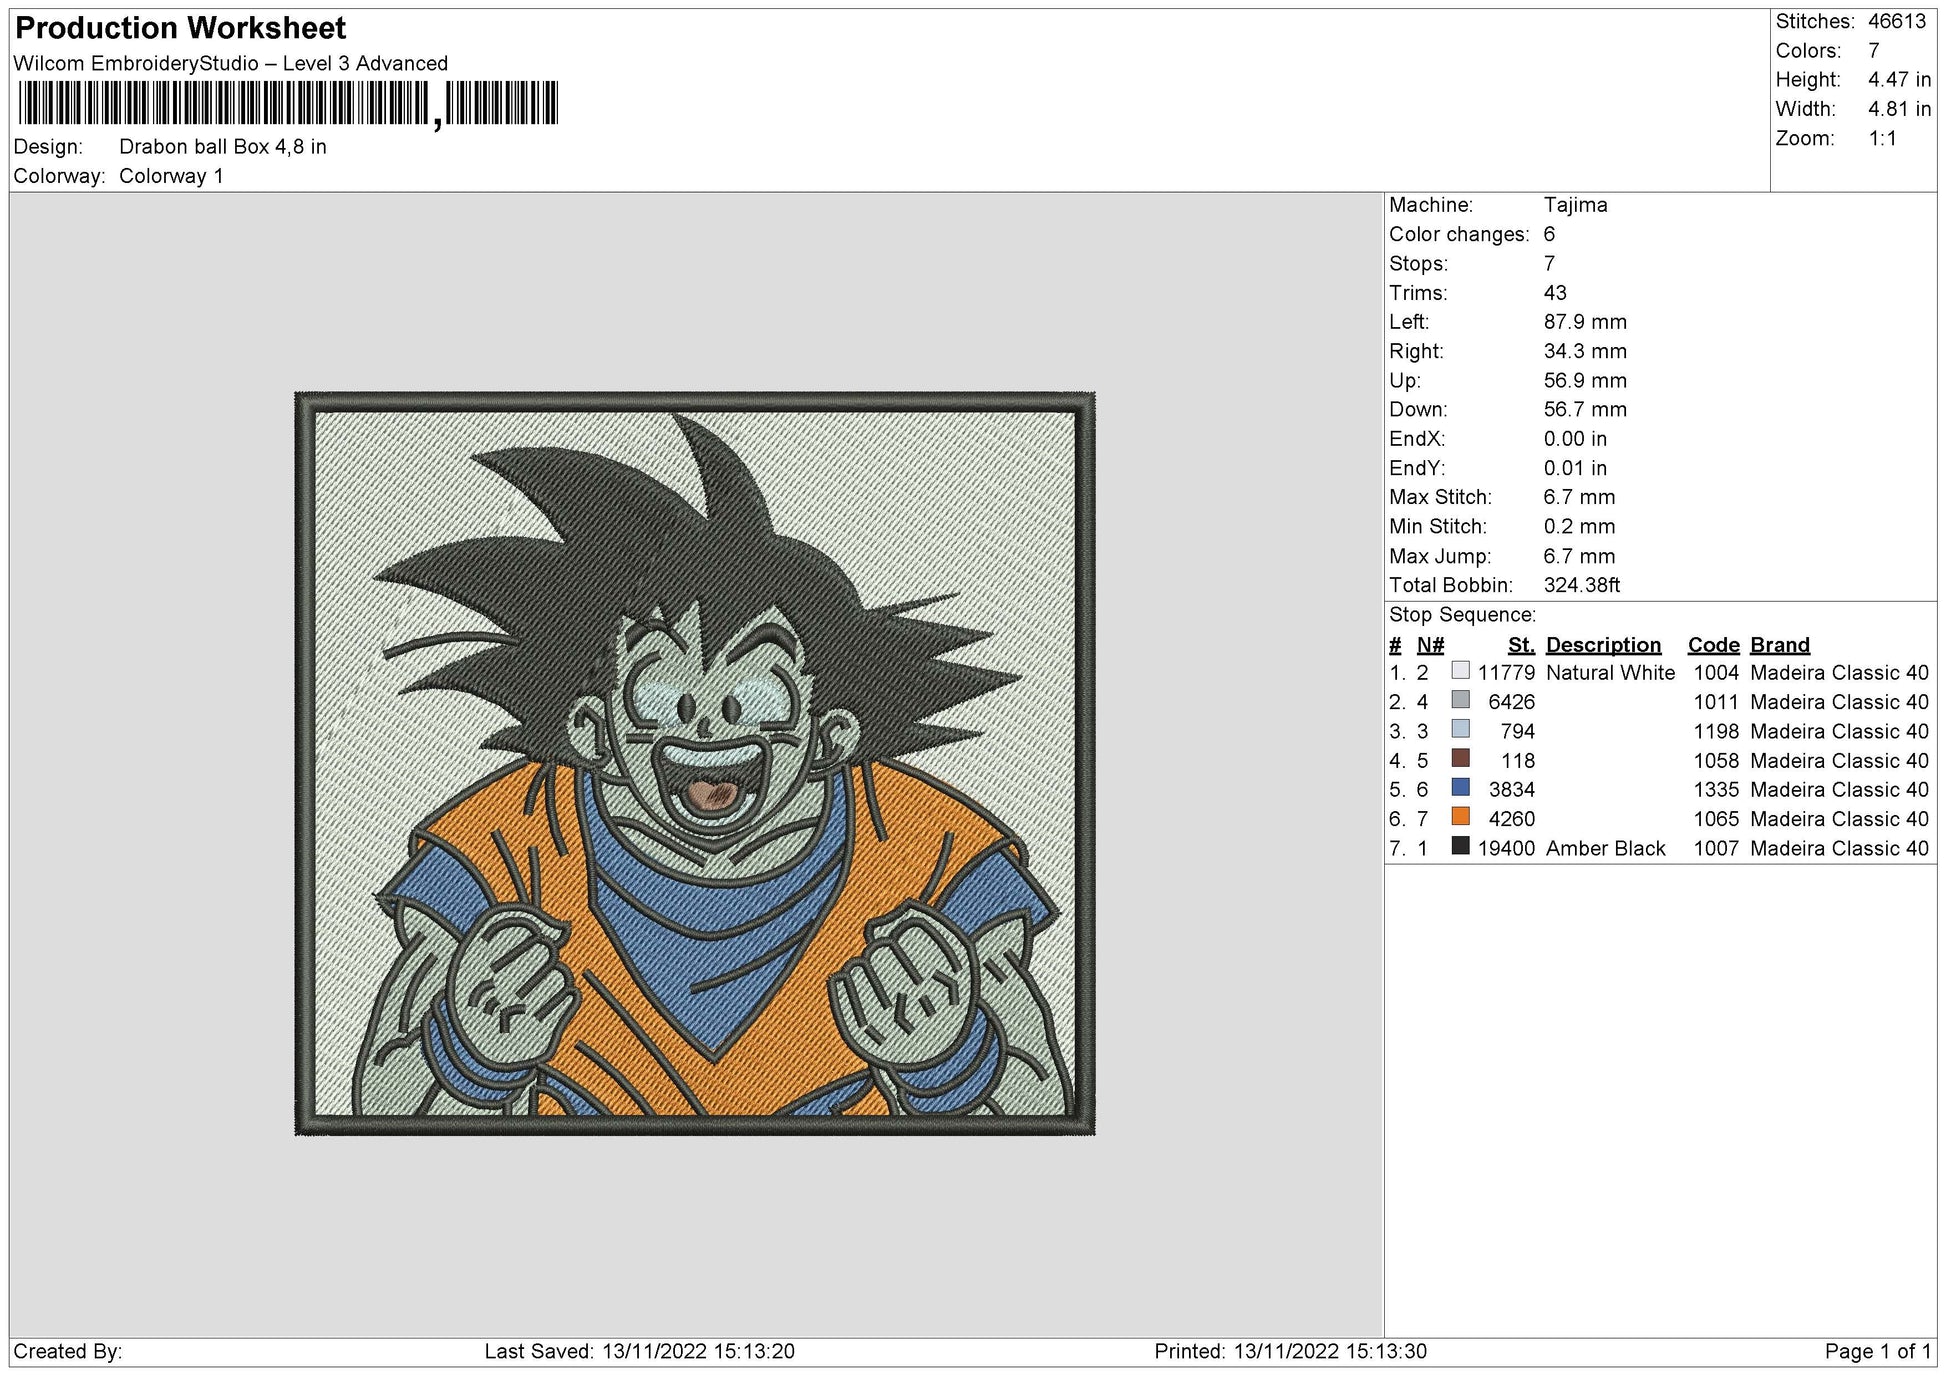Click stitch count 19400 in row 7
1946x1375 pixels.
point(1506,849)
